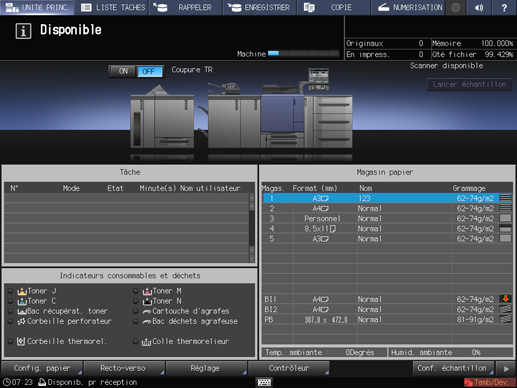Viewport: 517px width, 388px height.
Task: Switch Coupure TR to ON
Action: pos(123,71)
